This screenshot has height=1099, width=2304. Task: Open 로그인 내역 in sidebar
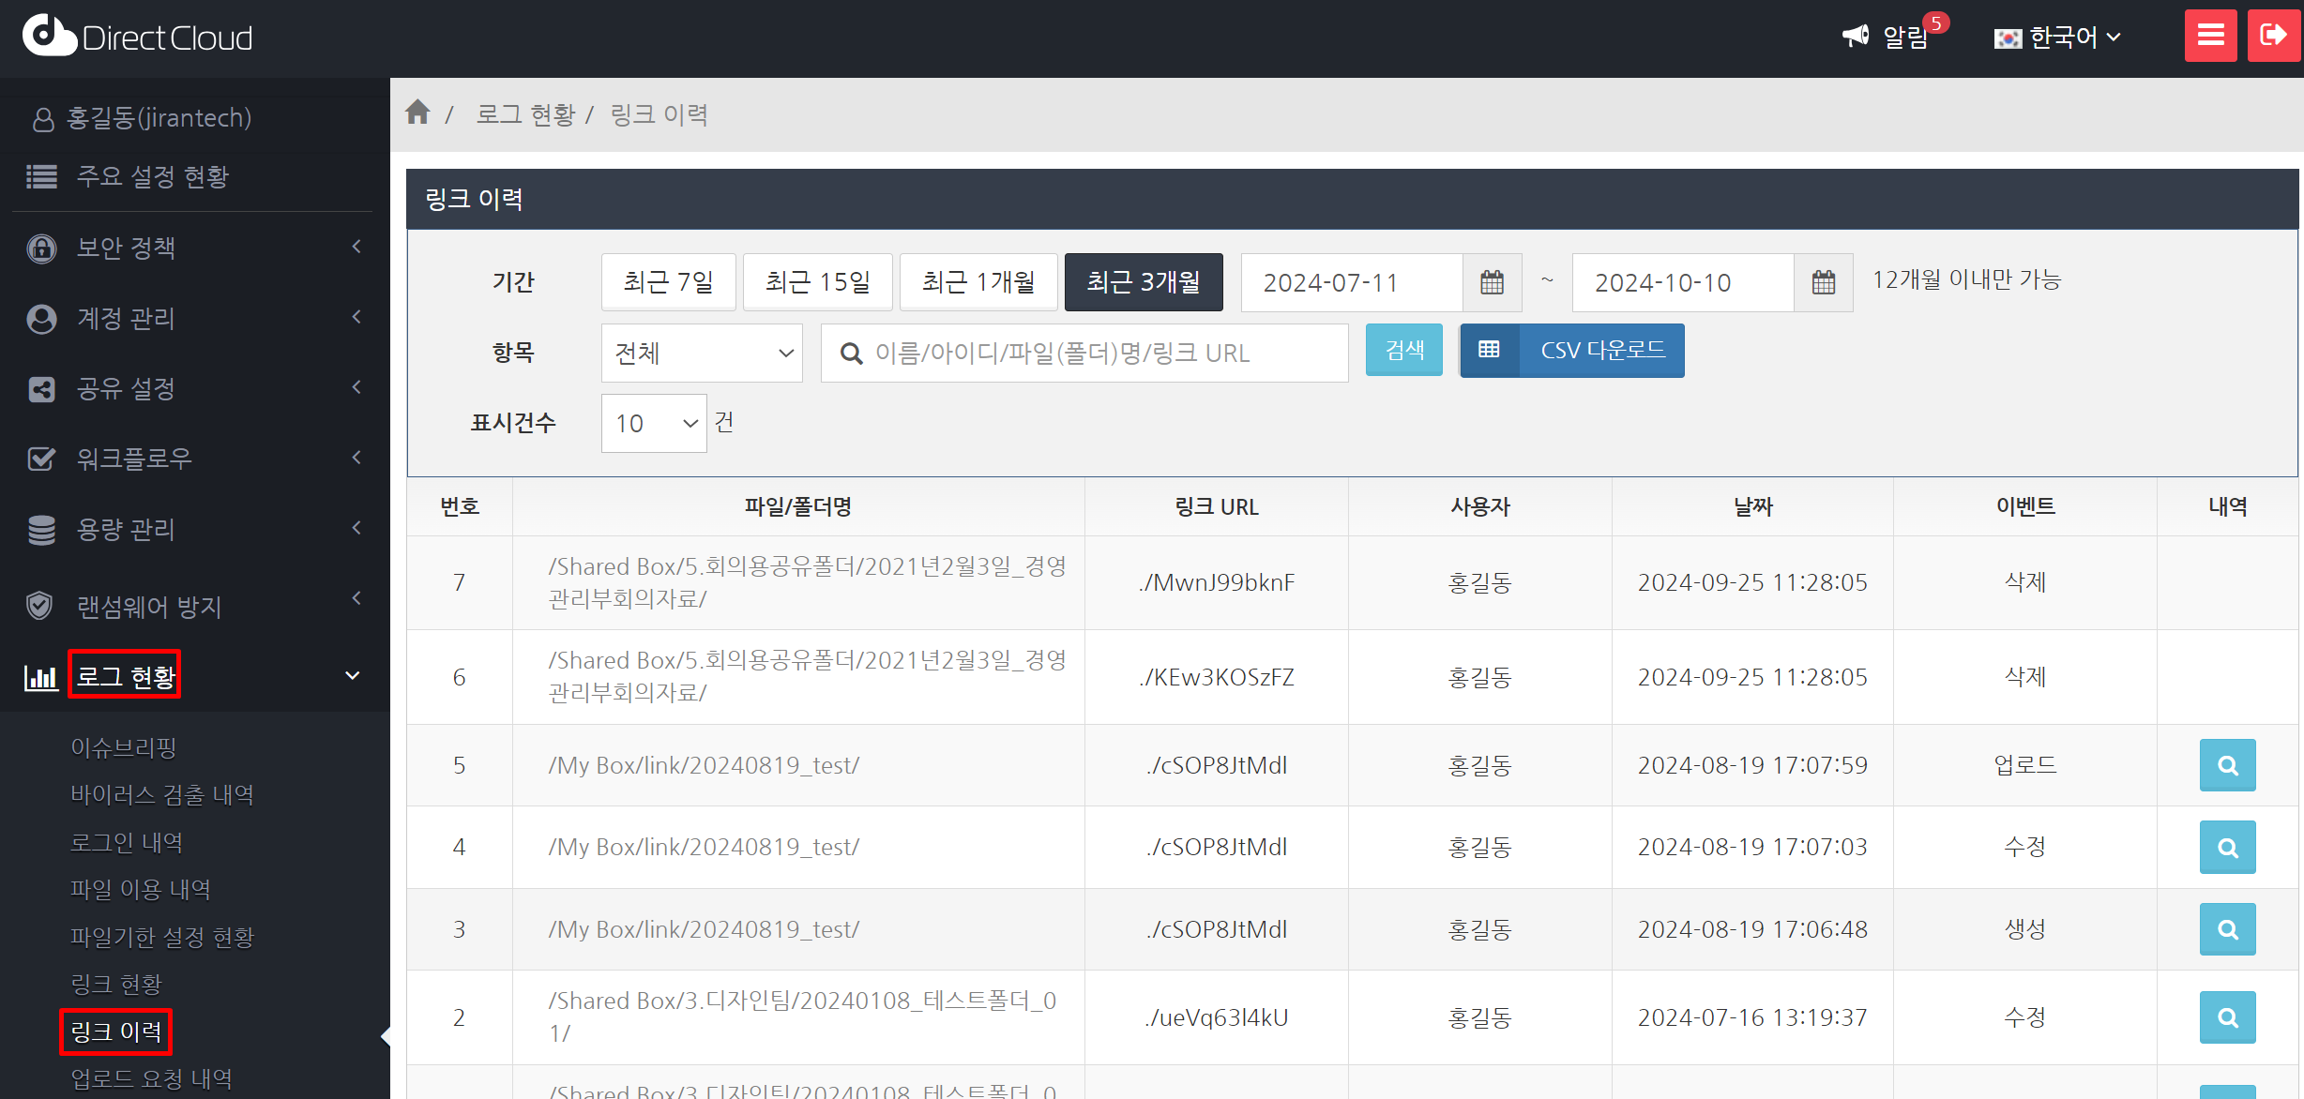(x=127, y=843)
